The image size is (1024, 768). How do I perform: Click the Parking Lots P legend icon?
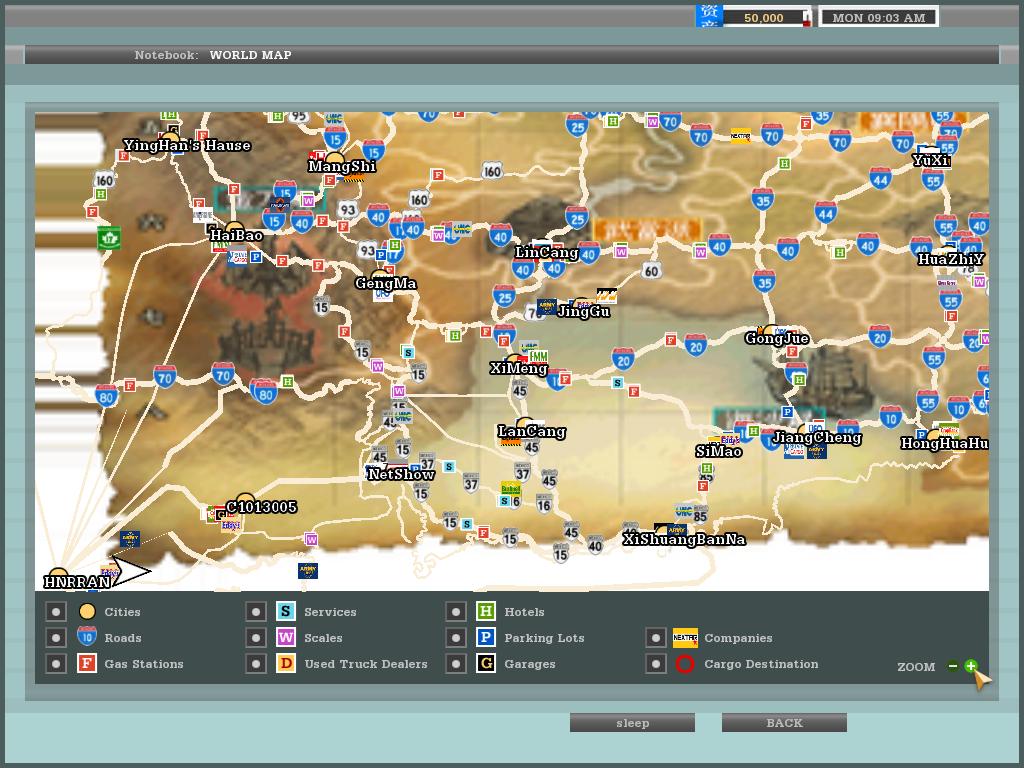485,637
